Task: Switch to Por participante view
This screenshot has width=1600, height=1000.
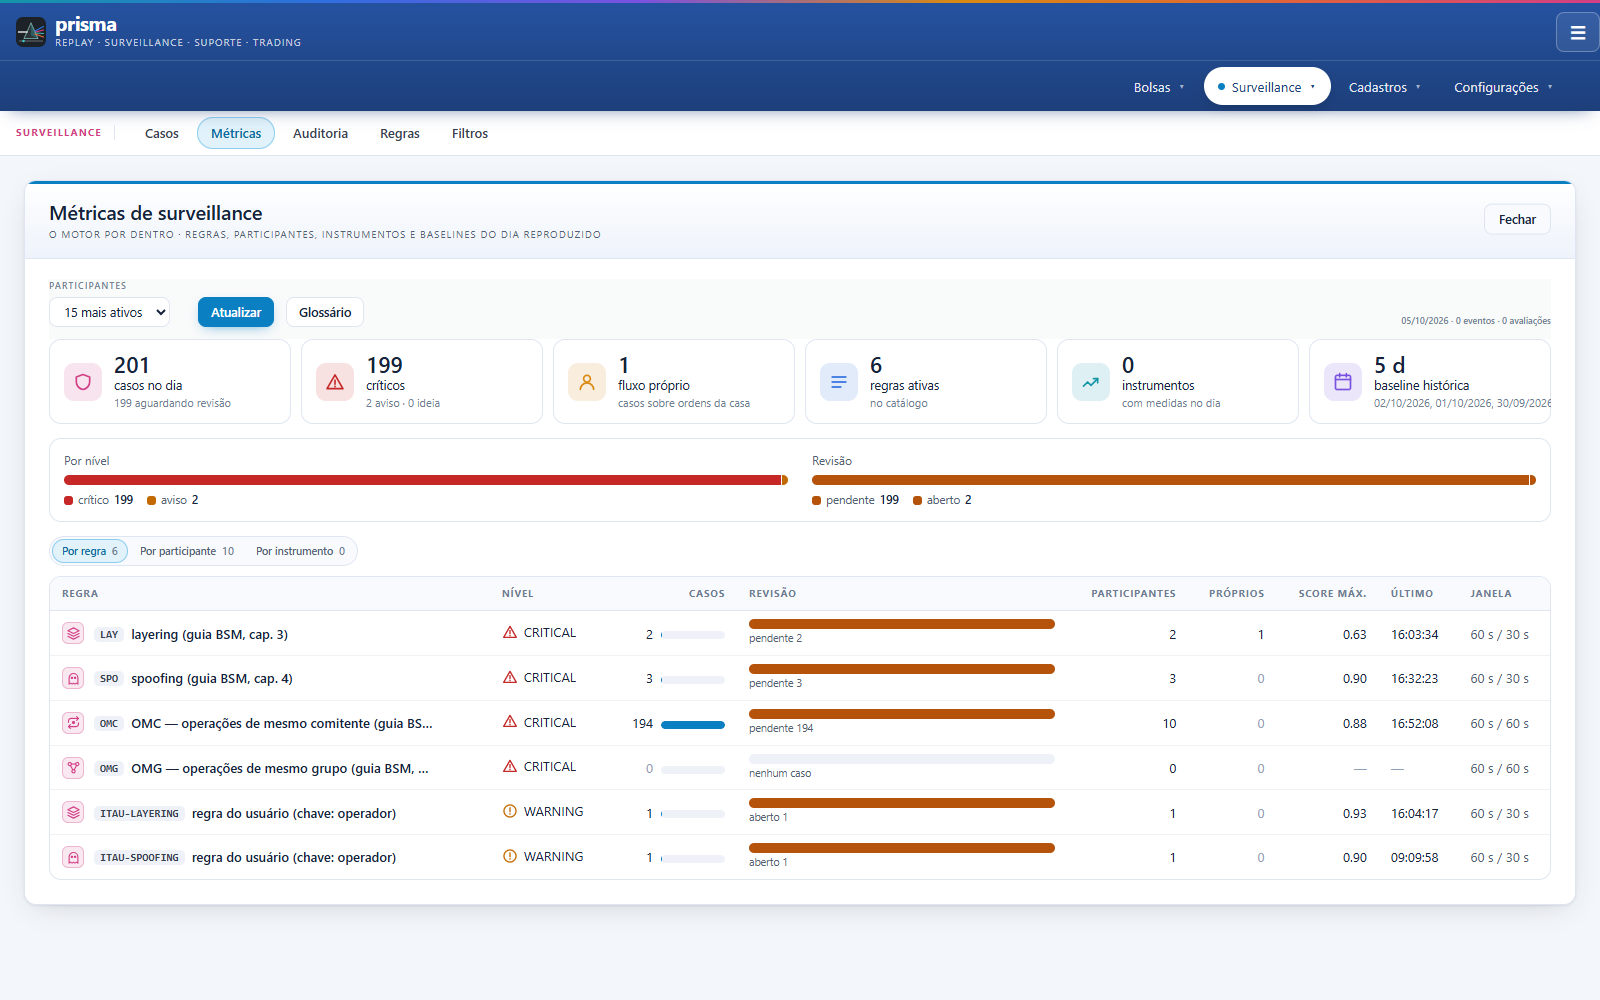Action: pos(187,551)
